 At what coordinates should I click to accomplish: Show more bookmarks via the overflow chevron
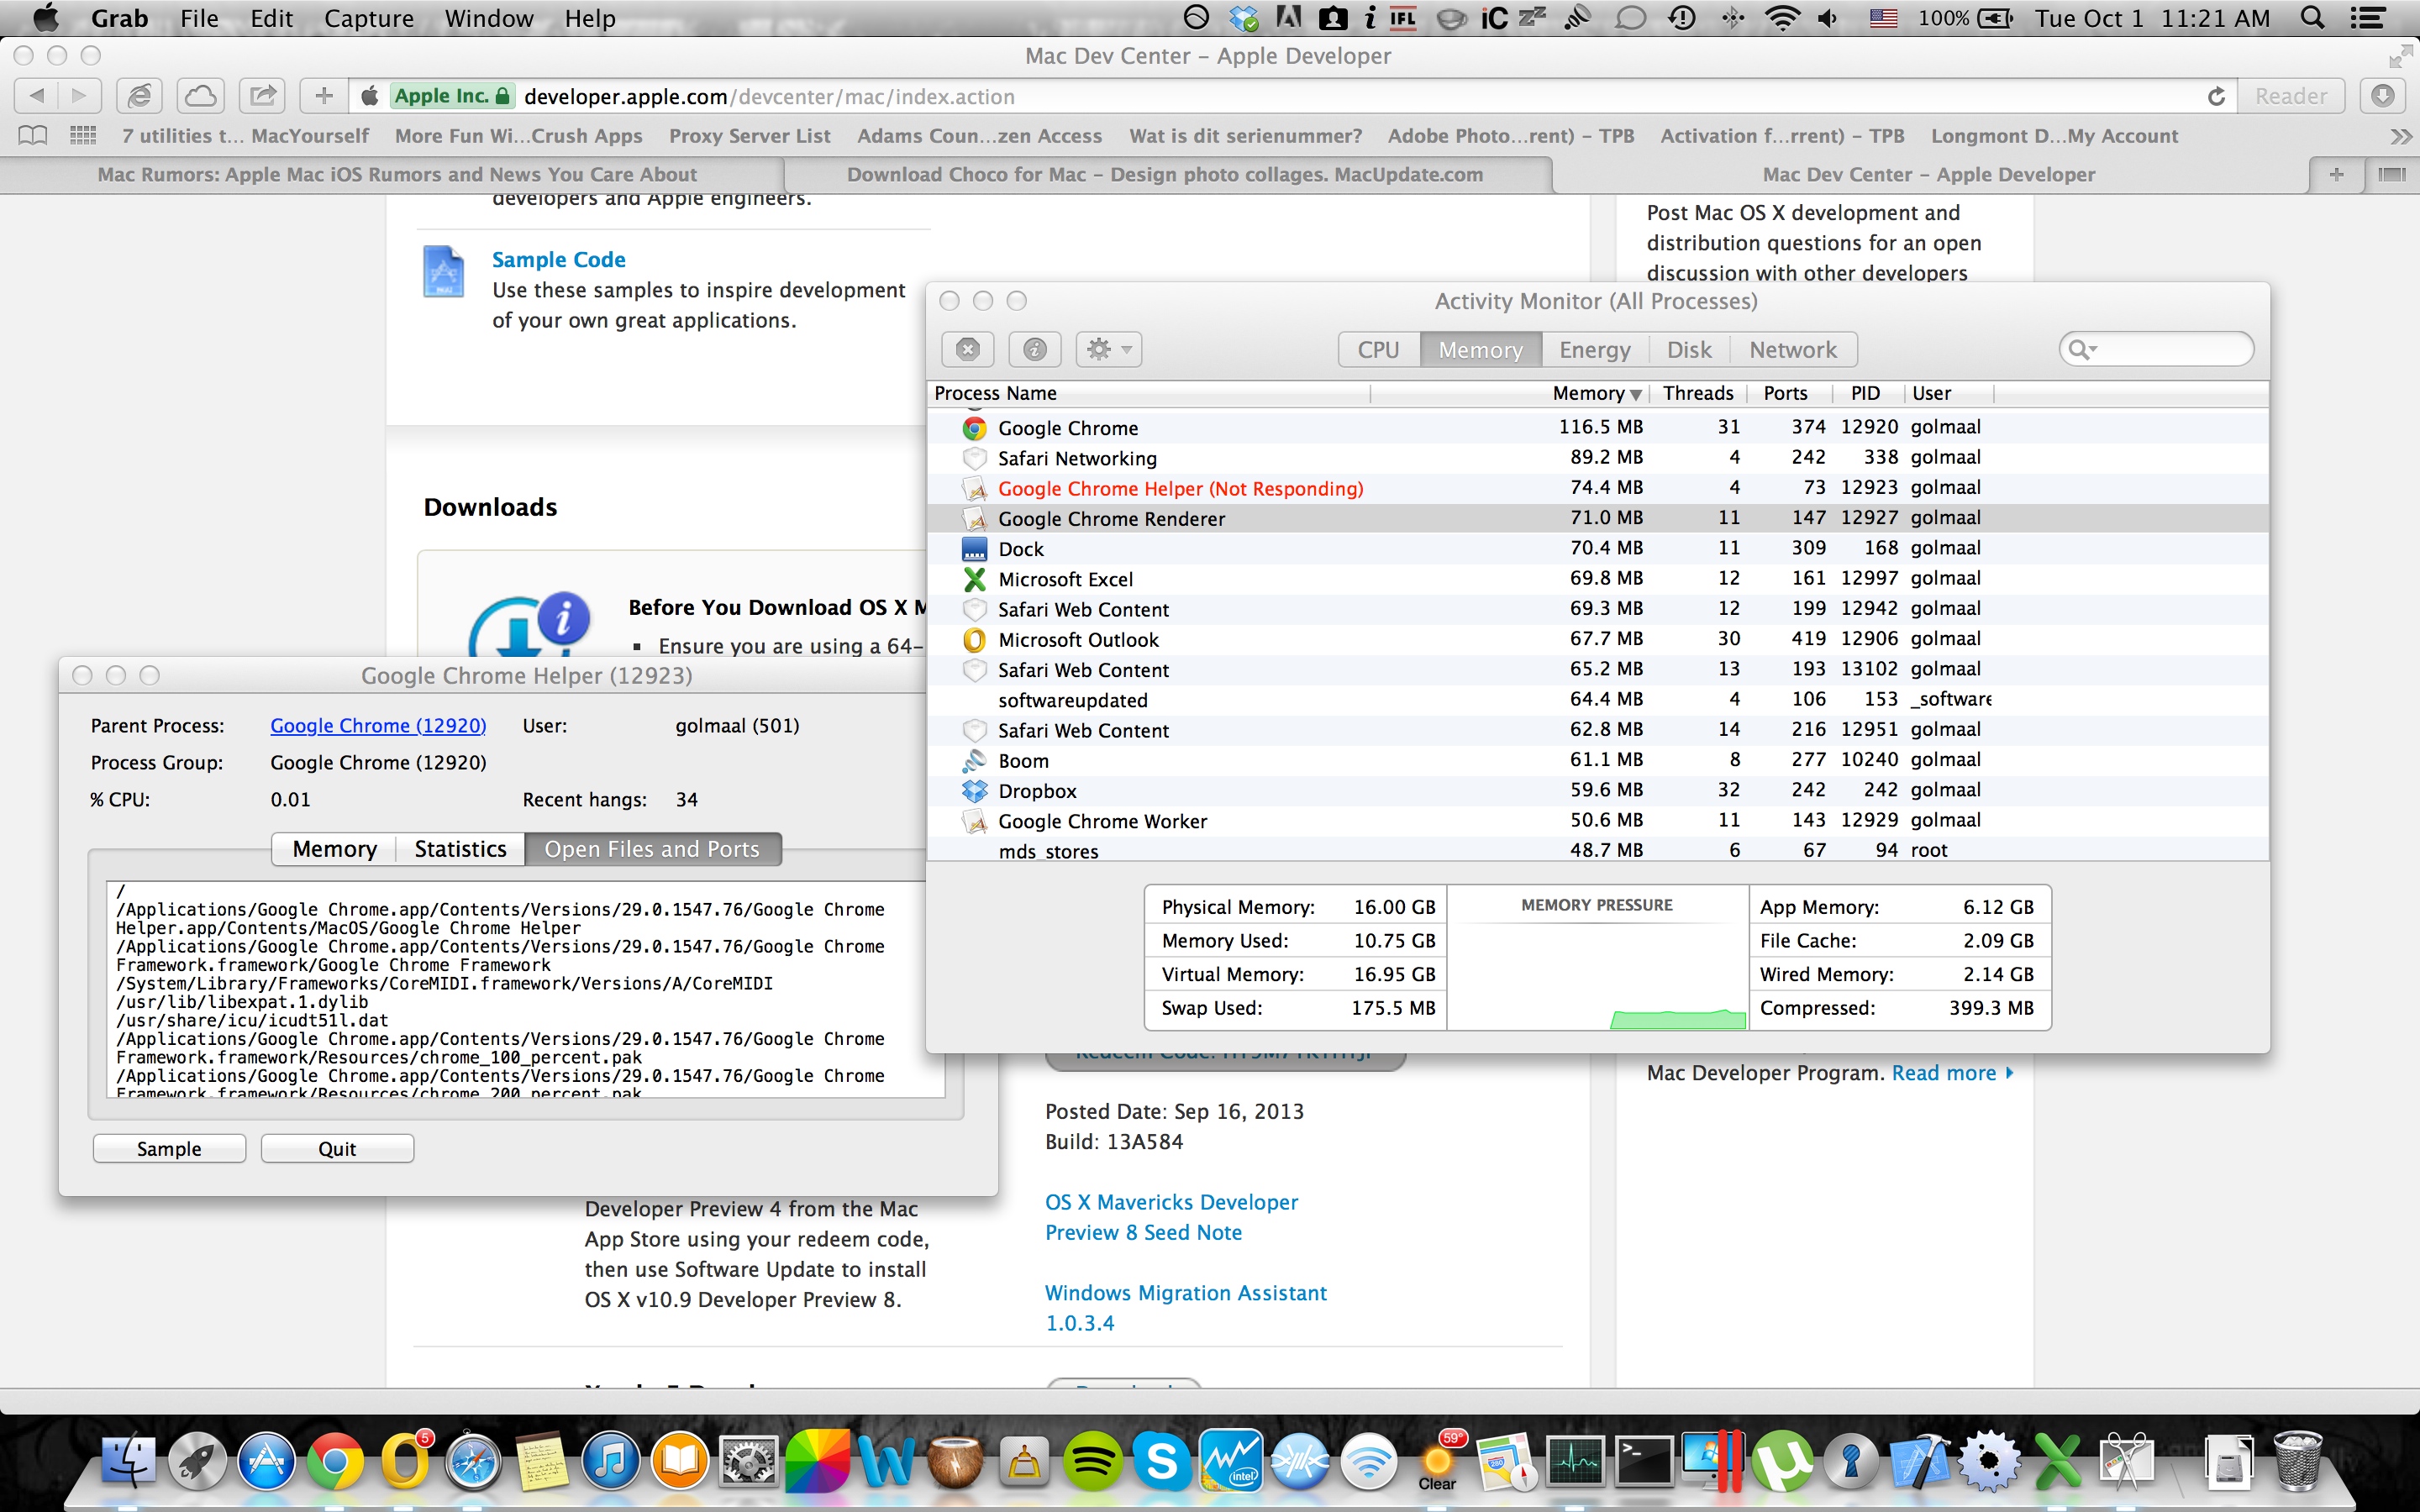(2400, 136)
